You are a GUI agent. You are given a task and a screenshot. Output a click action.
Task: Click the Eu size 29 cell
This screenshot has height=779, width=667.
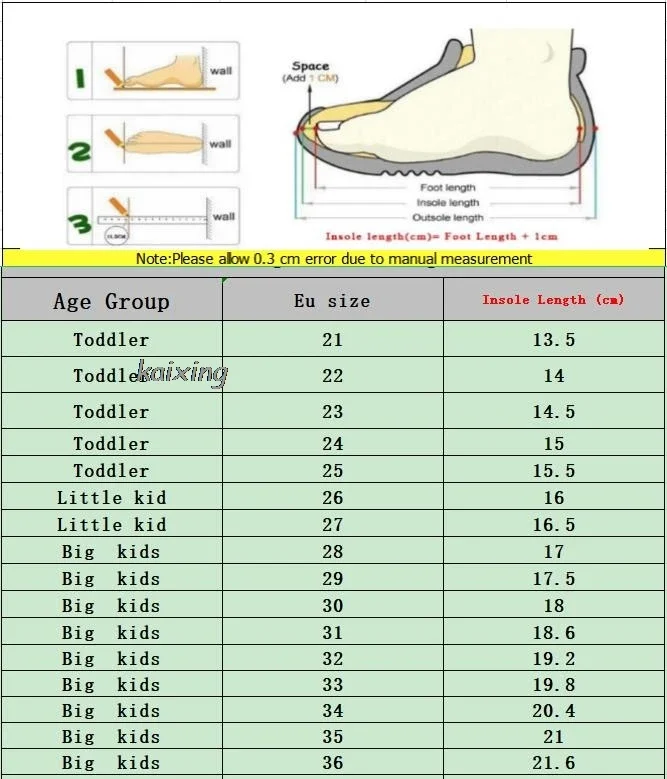tap(333, 577)
